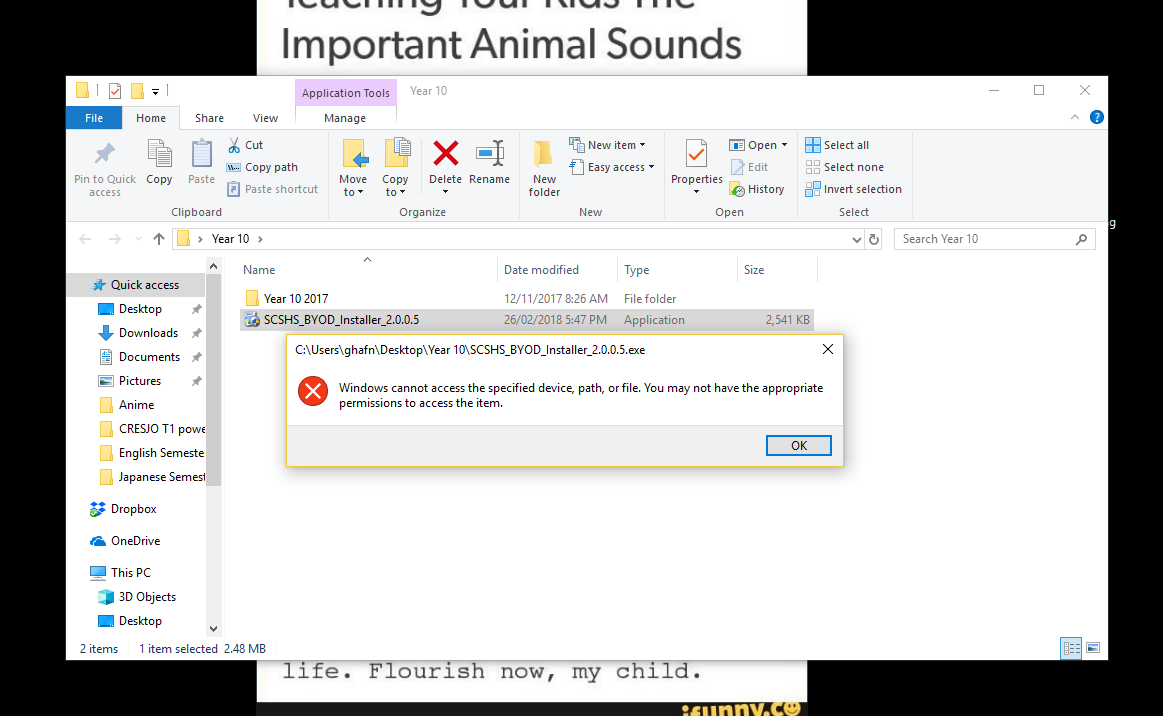Switch to large icons view toggle
Screen dimensions: 1163x716
tap(1093, 648)
